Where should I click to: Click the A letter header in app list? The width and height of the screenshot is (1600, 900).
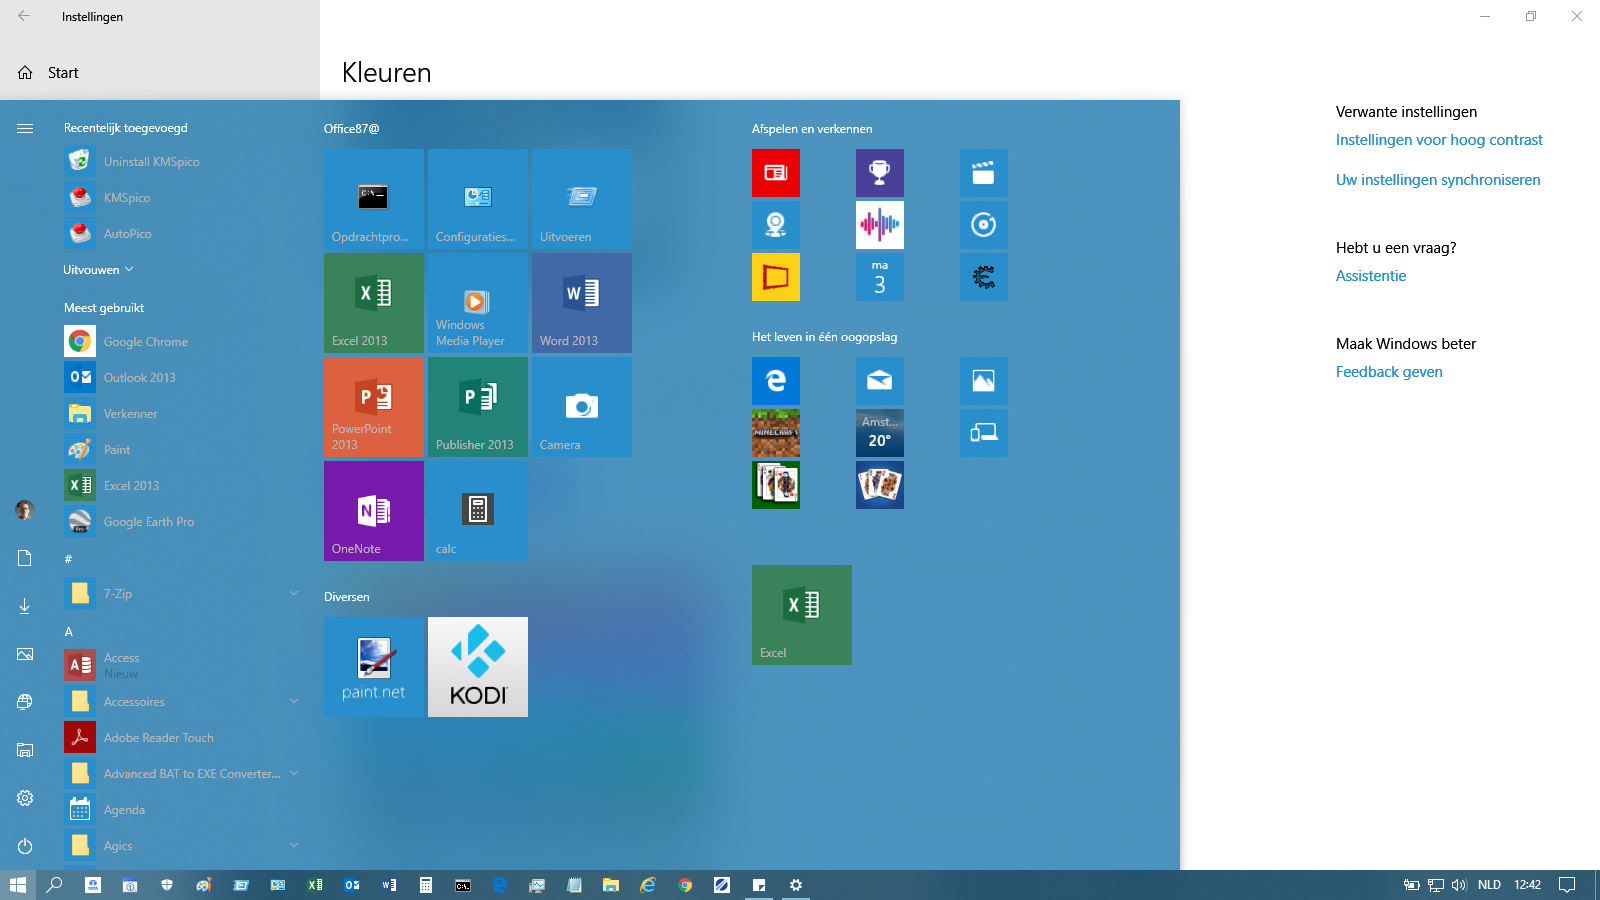pyautogui.click(x=69, y=632)
